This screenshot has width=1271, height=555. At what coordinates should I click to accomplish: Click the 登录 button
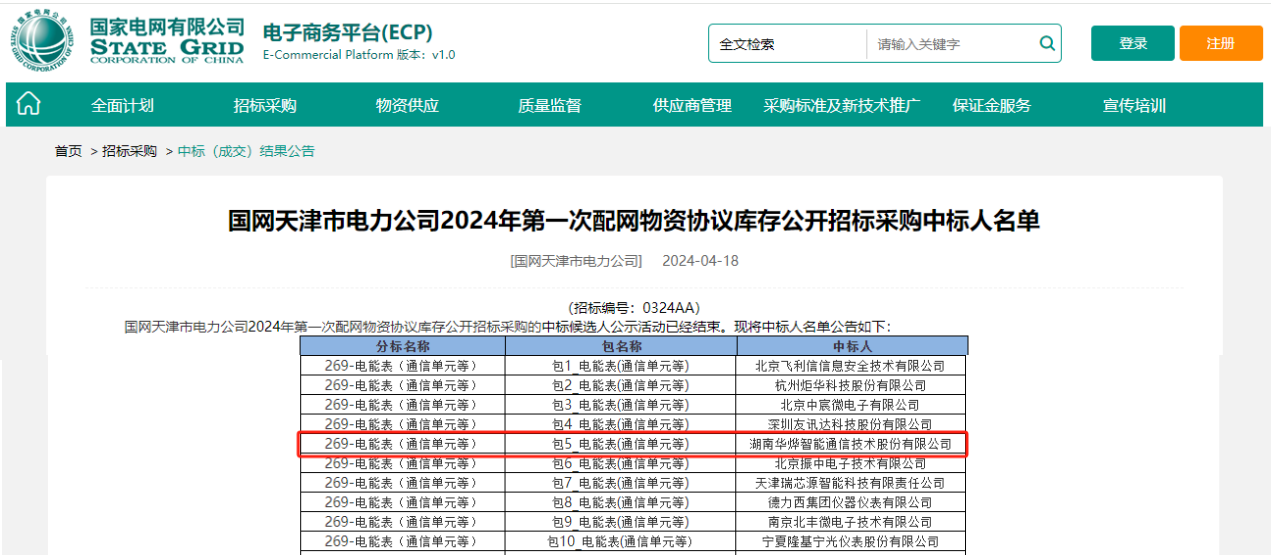point(1133,43)
